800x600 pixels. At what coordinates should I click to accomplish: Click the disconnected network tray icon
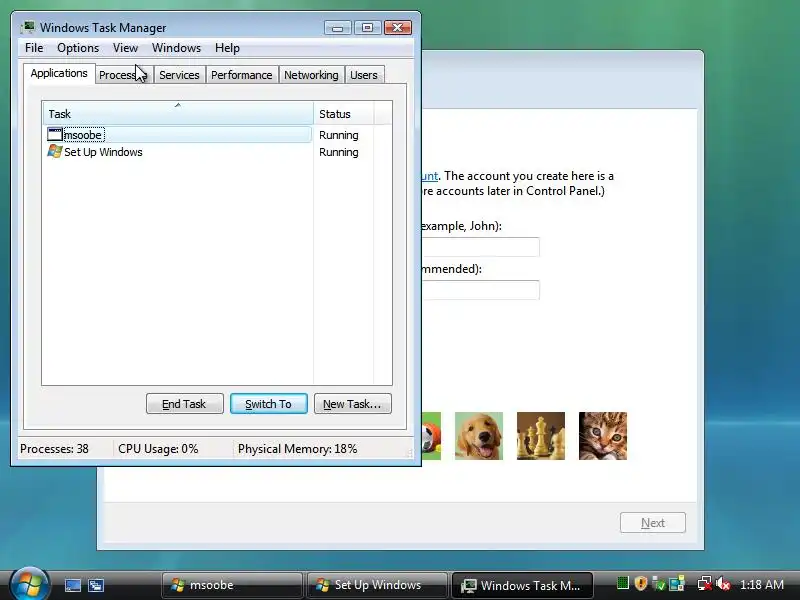coord(705,583)
